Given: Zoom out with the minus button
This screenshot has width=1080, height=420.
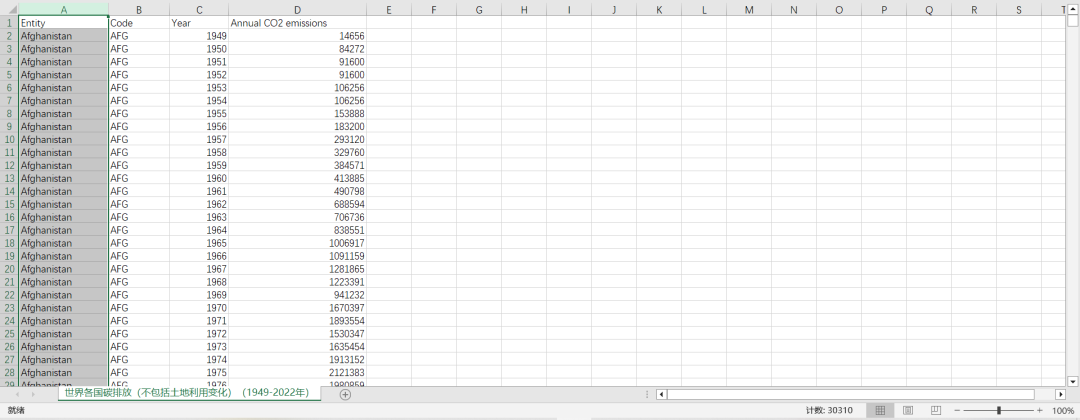Looking at the screenshot, I should [957, 410].
